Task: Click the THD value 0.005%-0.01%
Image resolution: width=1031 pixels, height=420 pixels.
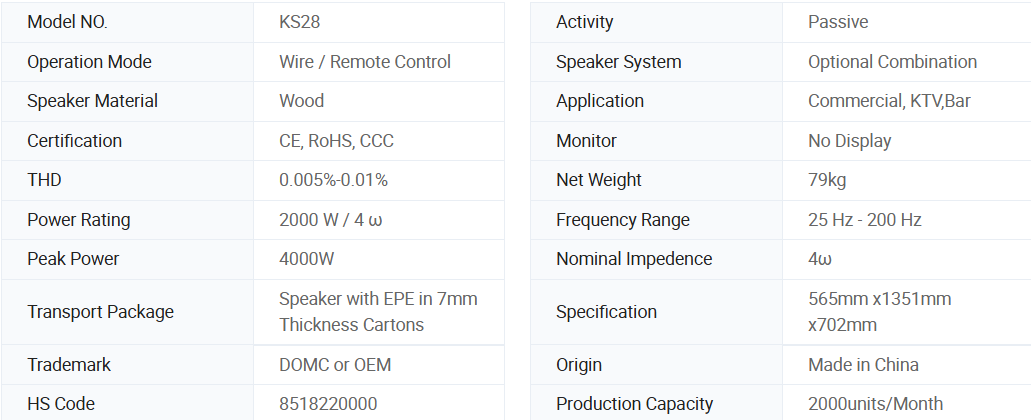Action: tap(333, 180)
